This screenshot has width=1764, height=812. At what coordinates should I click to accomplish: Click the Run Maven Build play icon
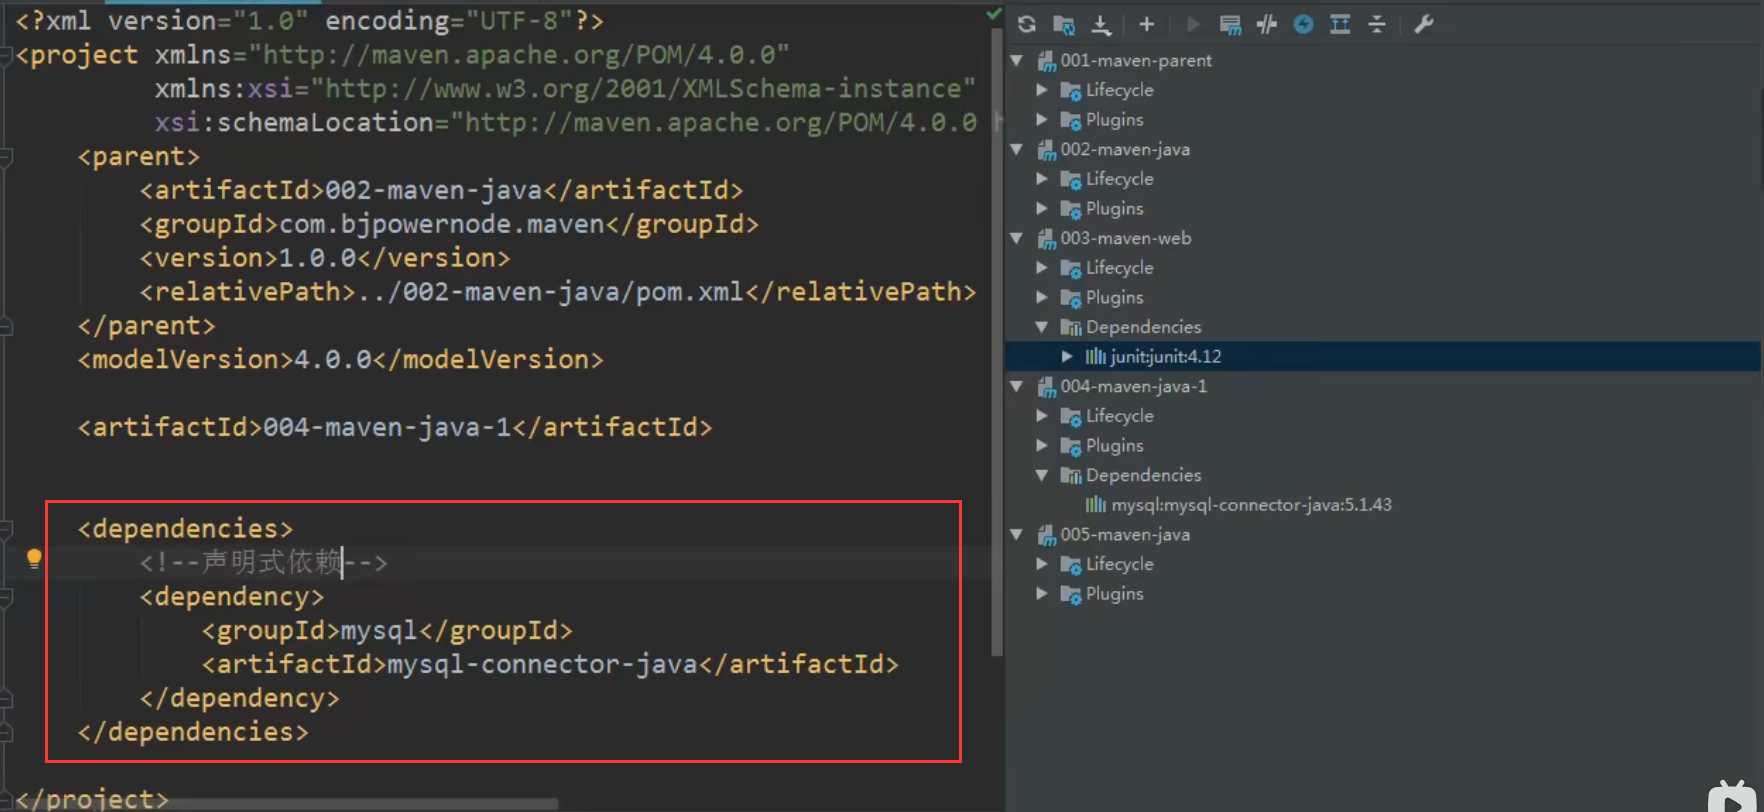1192,24
